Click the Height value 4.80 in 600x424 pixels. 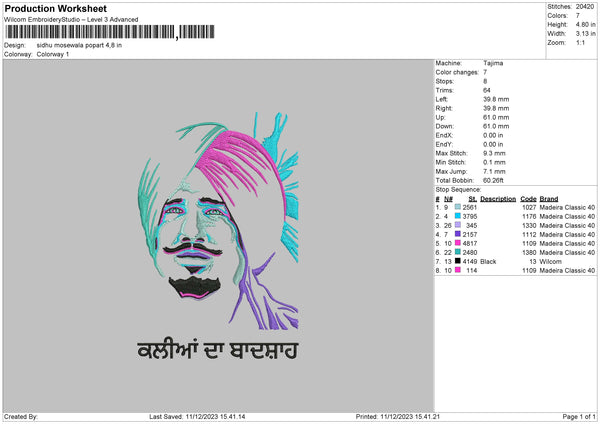click(x=585, y=24)
